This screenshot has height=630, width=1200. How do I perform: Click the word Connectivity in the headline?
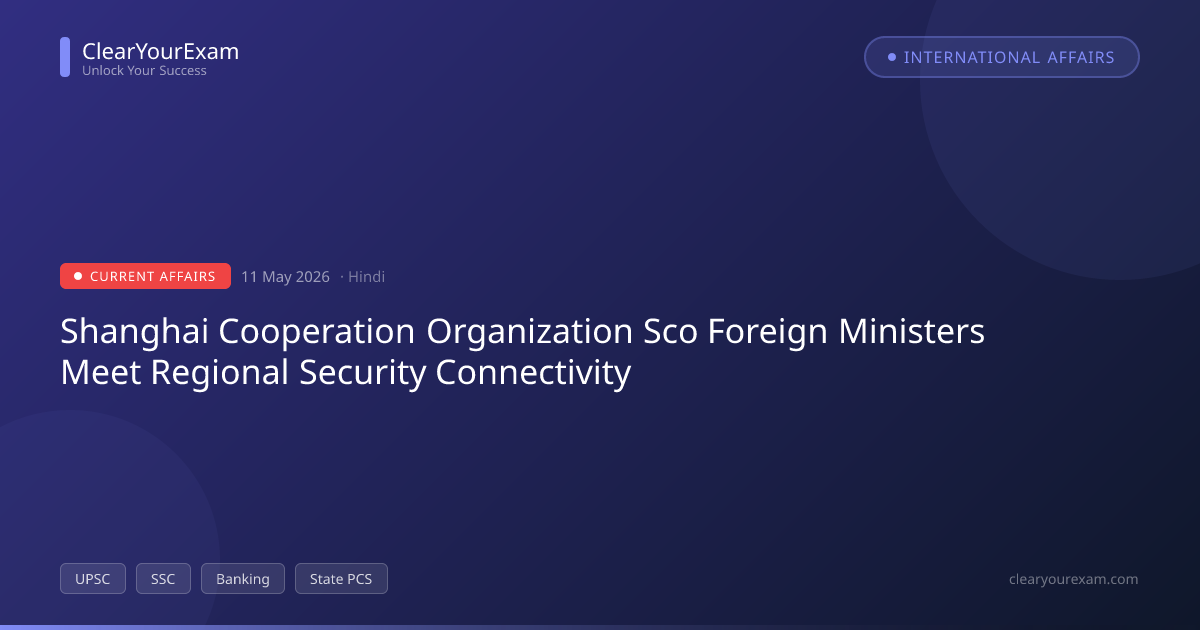533,373
